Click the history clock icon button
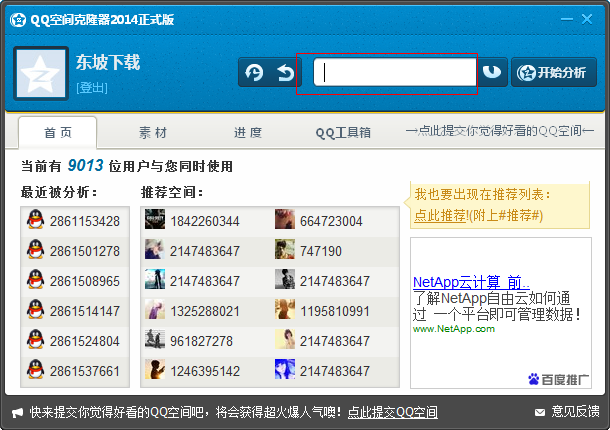 pos(254,72)
